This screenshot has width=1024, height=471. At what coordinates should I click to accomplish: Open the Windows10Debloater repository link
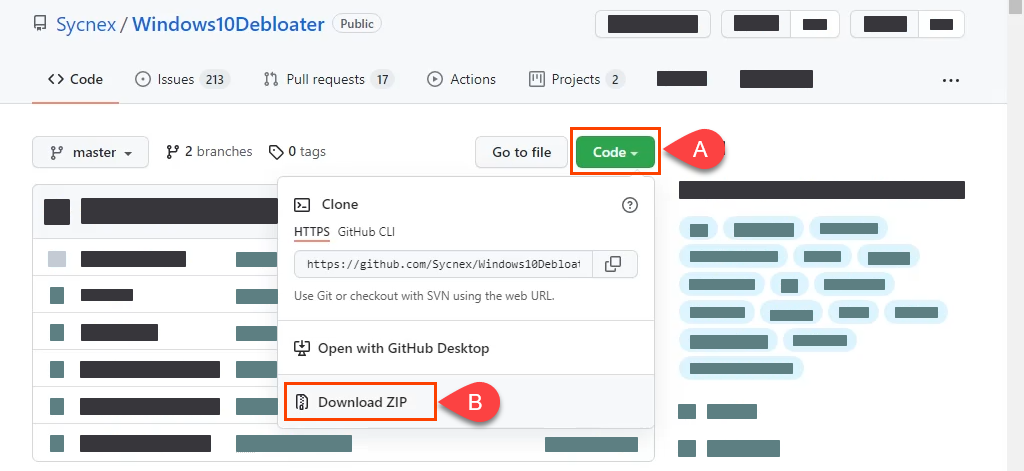click(x=229, y=25)
